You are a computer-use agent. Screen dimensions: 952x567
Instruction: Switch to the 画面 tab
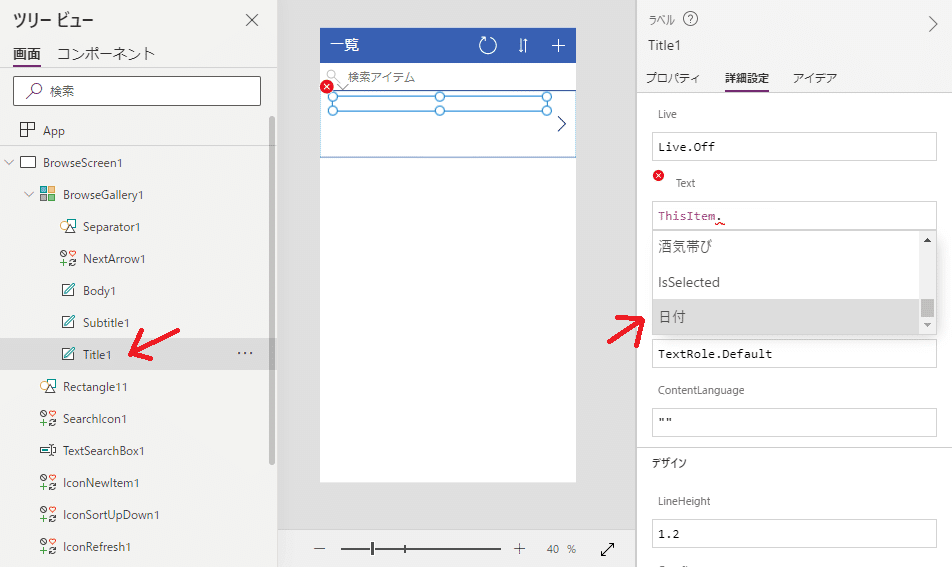(x=27, y=54)
